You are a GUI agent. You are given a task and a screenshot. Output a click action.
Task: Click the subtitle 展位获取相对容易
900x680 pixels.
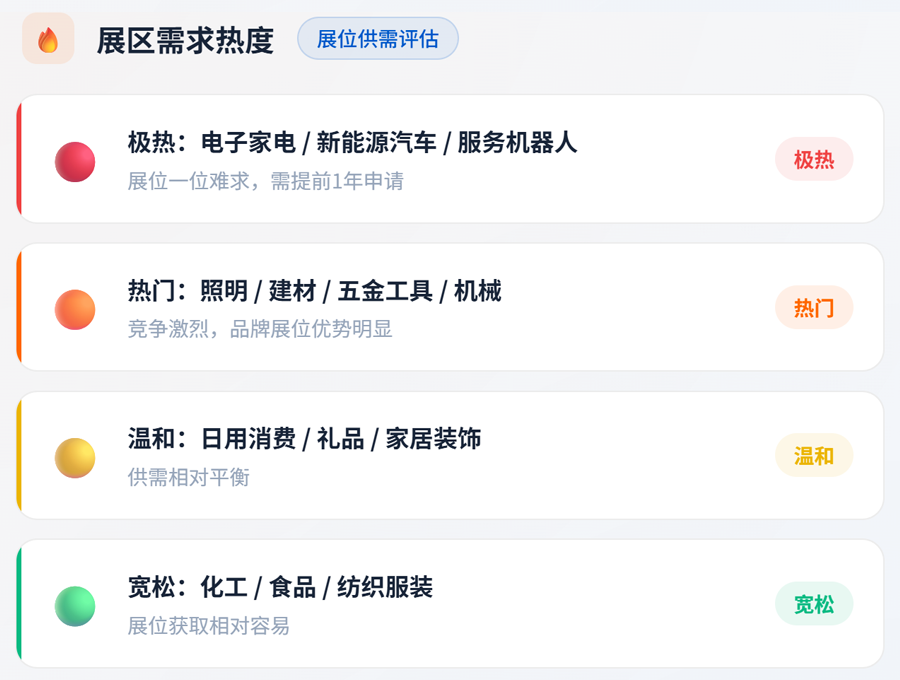click(x=208, y=626)
